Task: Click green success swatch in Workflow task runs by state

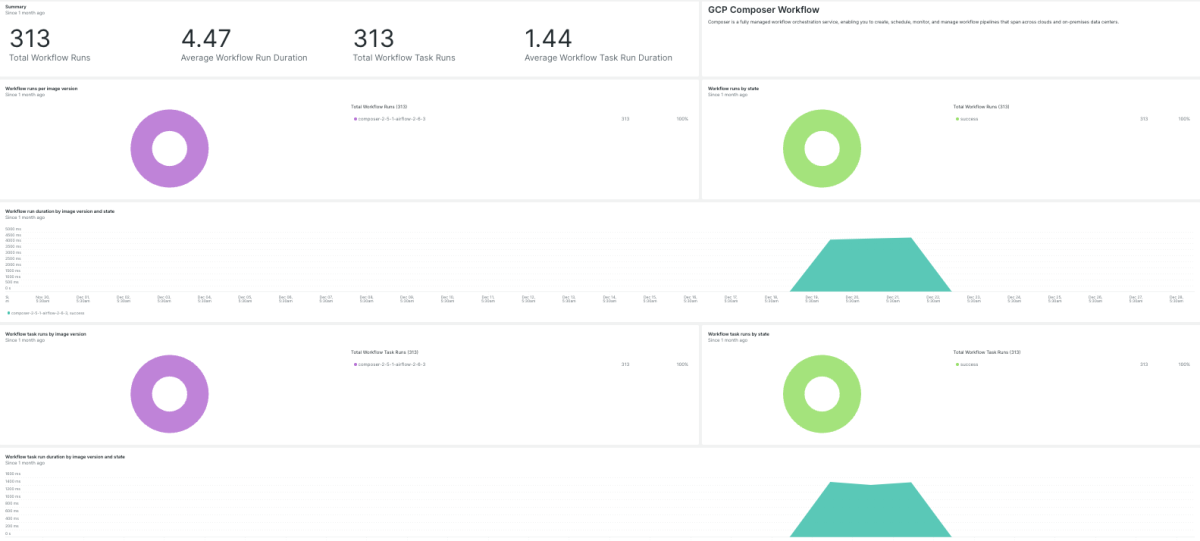Action: [957, 364]
